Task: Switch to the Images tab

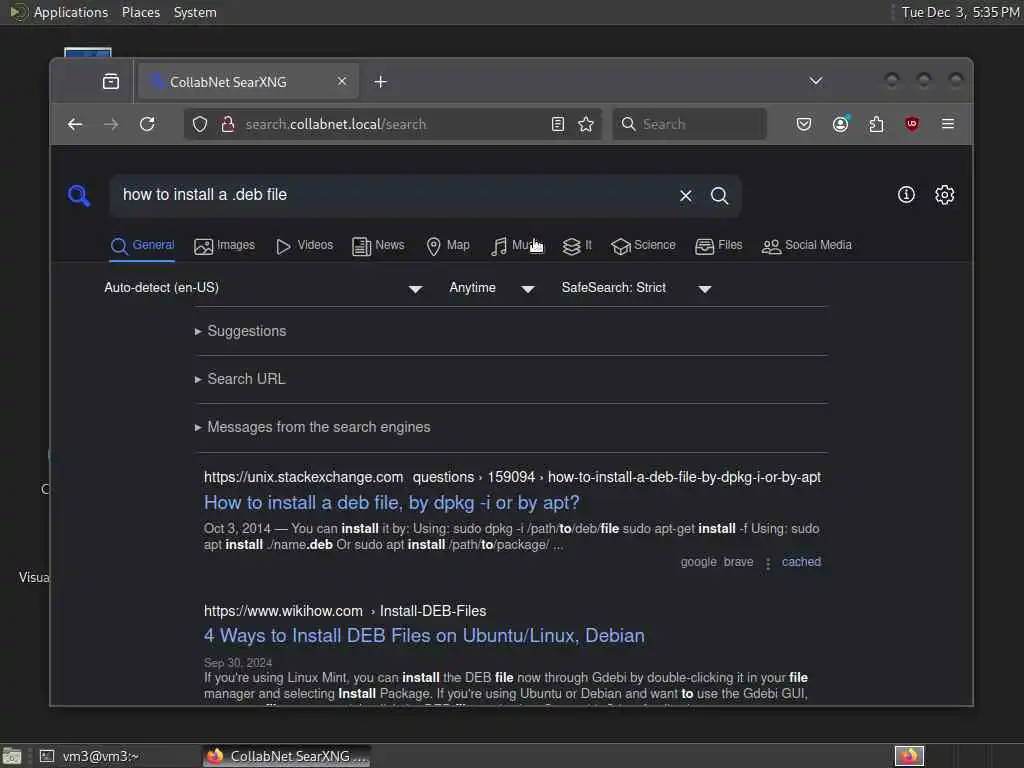Action: click(225, 246)
